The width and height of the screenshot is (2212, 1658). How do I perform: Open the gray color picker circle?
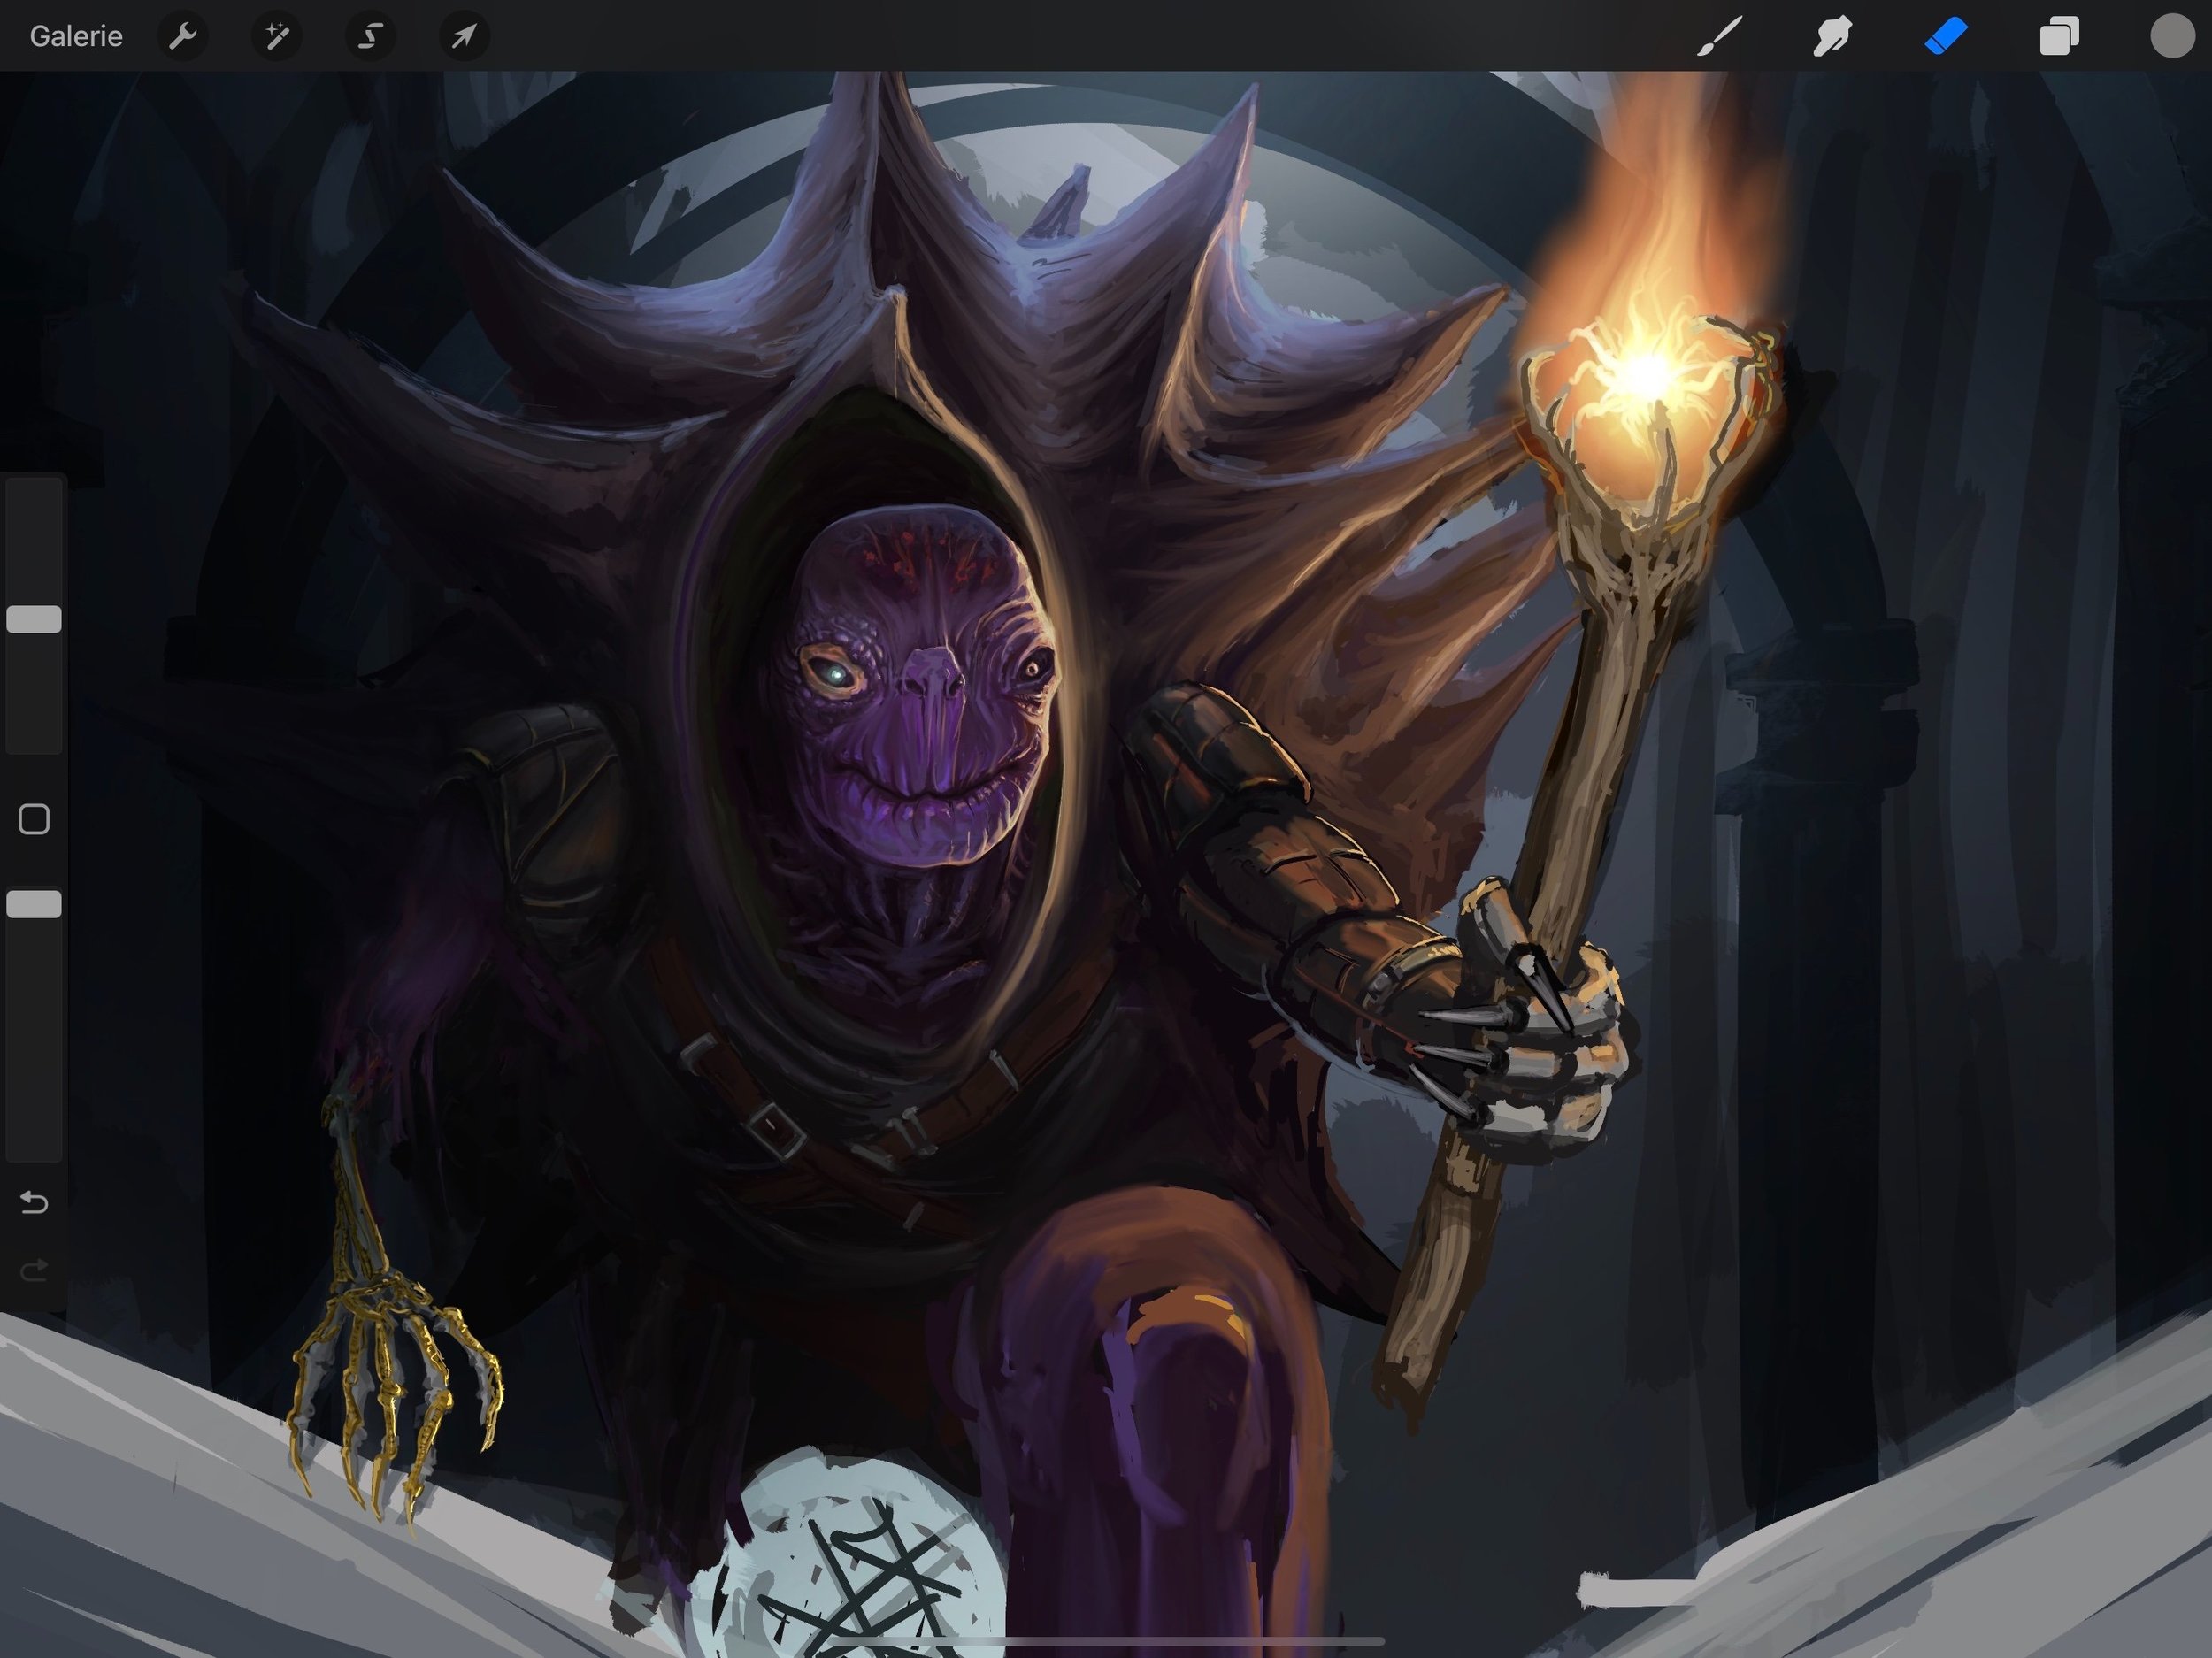coord(2171,36)
